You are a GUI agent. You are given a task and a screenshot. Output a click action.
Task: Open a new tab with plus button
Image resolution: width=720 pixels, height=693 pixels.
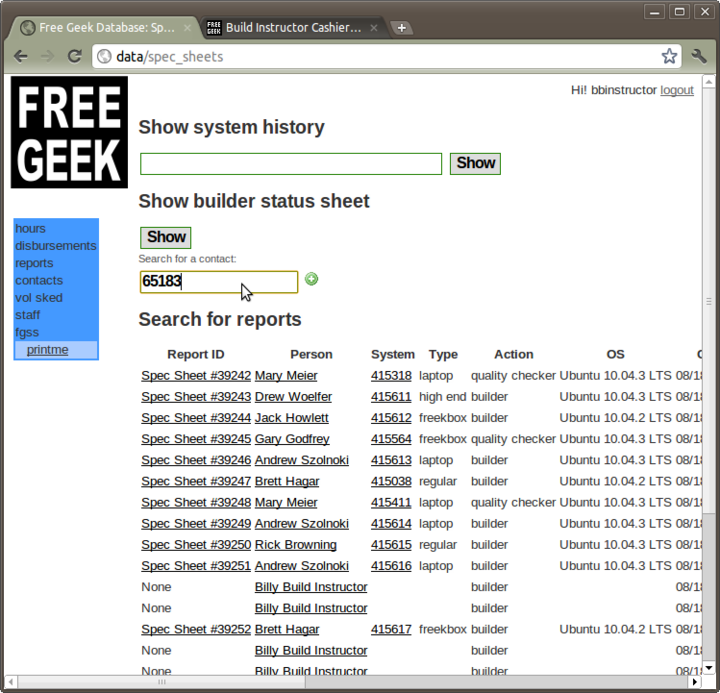(x=401, y=28)
